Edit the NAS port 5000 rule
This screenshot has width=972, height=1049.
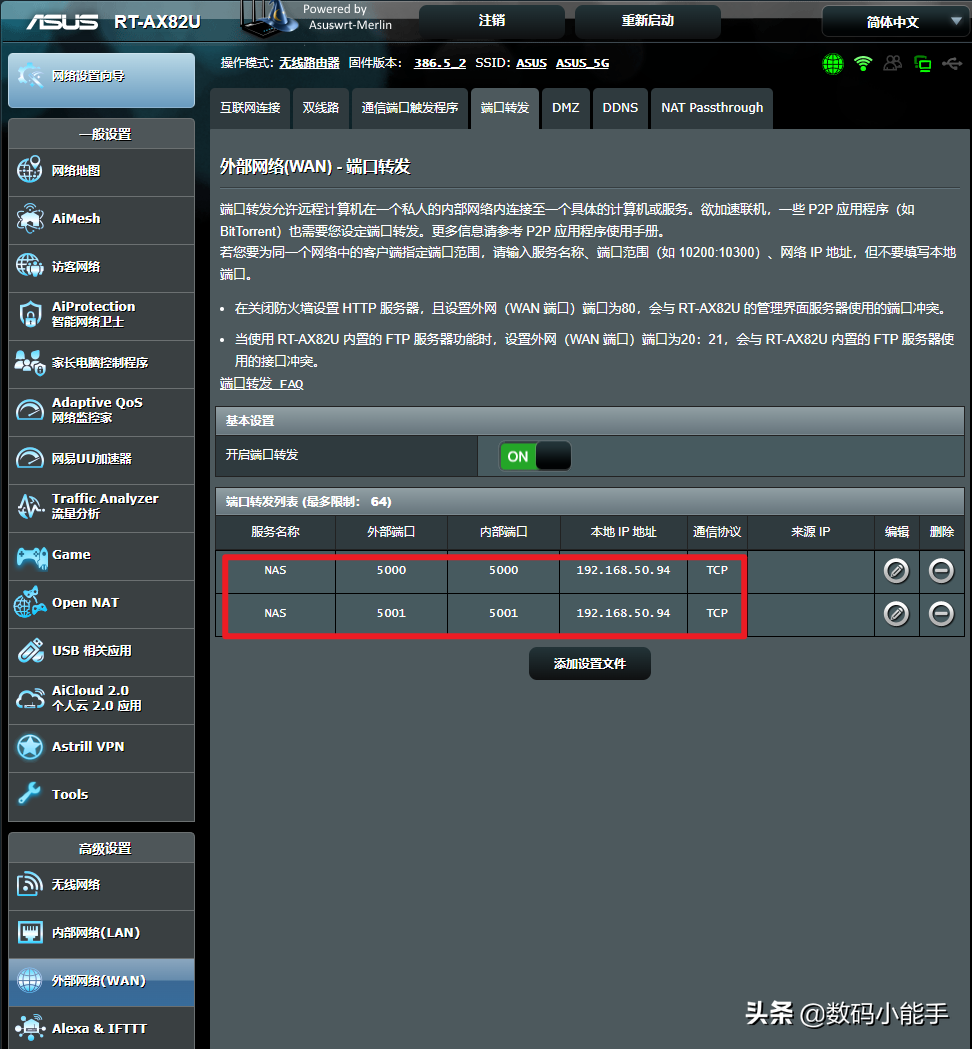[896, 571]
